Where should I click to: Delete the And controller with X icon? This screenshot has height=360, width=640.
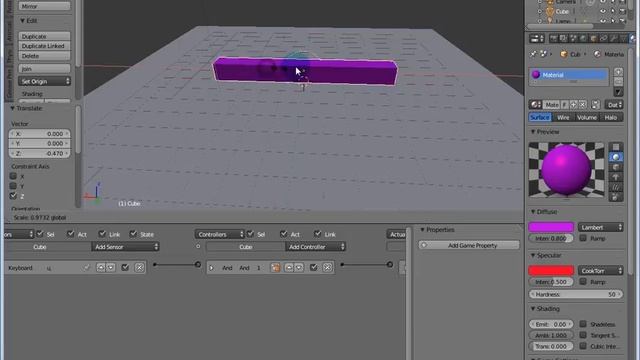[327, 267]
